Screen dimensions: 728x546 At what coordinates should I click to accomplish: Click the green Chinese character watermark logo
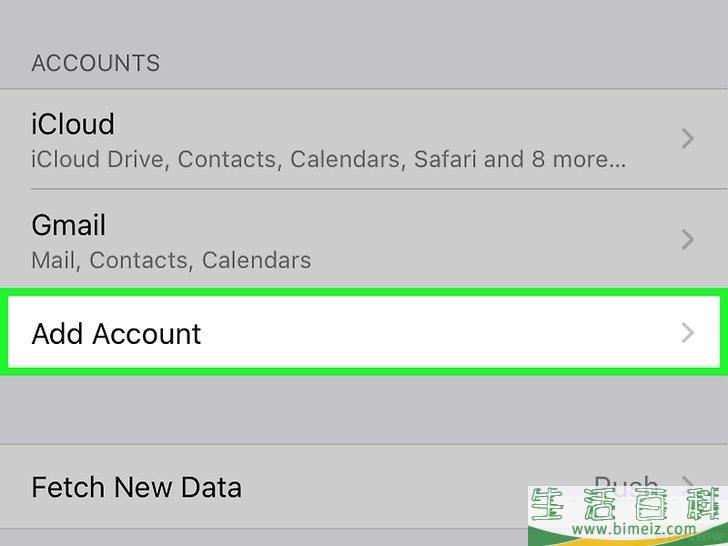point(628,504)
